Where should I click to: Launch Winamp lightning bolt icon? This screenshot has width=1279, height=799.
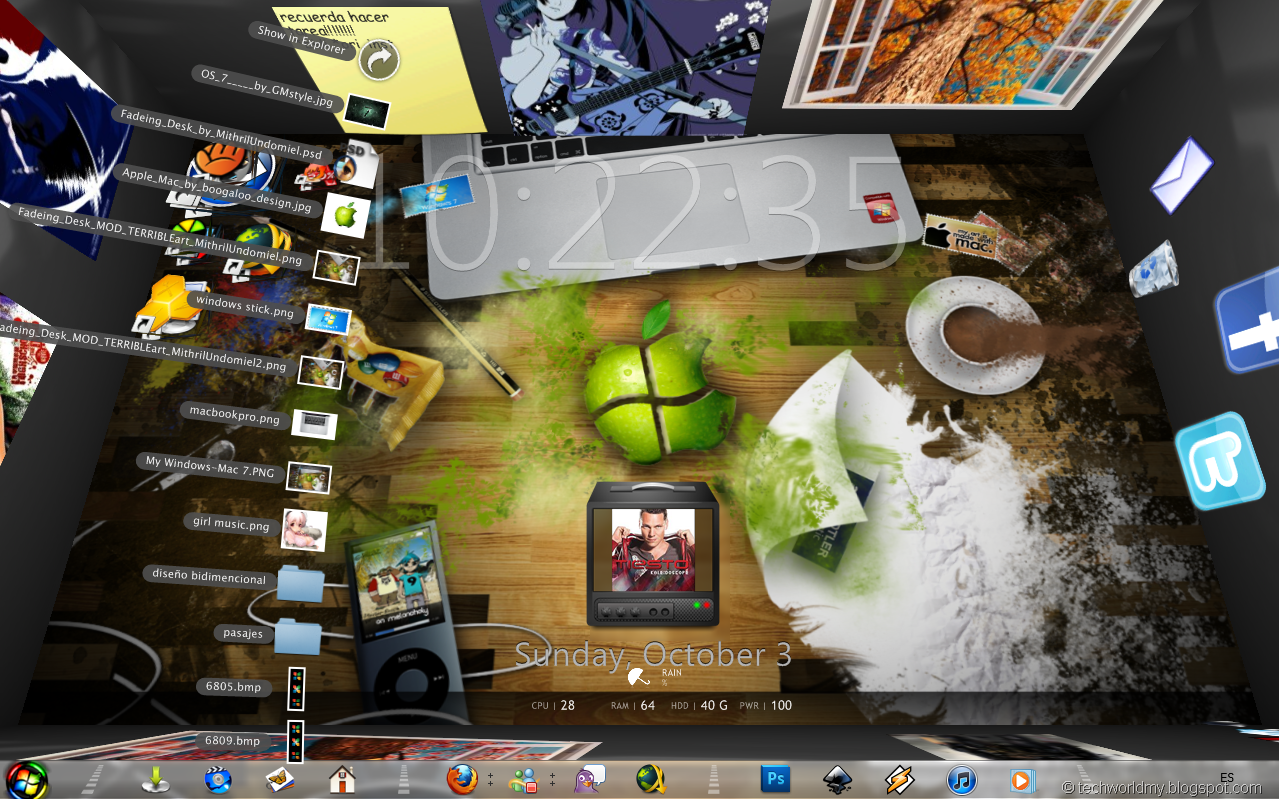point(899,779)
